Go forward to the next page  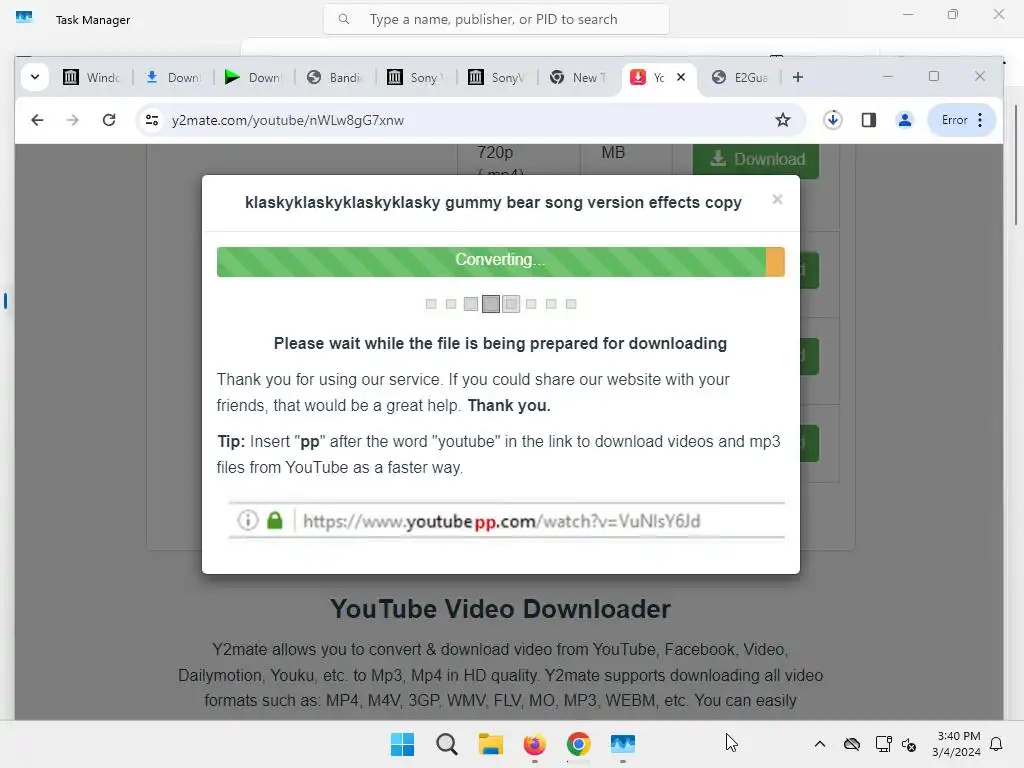coord(72,120)
